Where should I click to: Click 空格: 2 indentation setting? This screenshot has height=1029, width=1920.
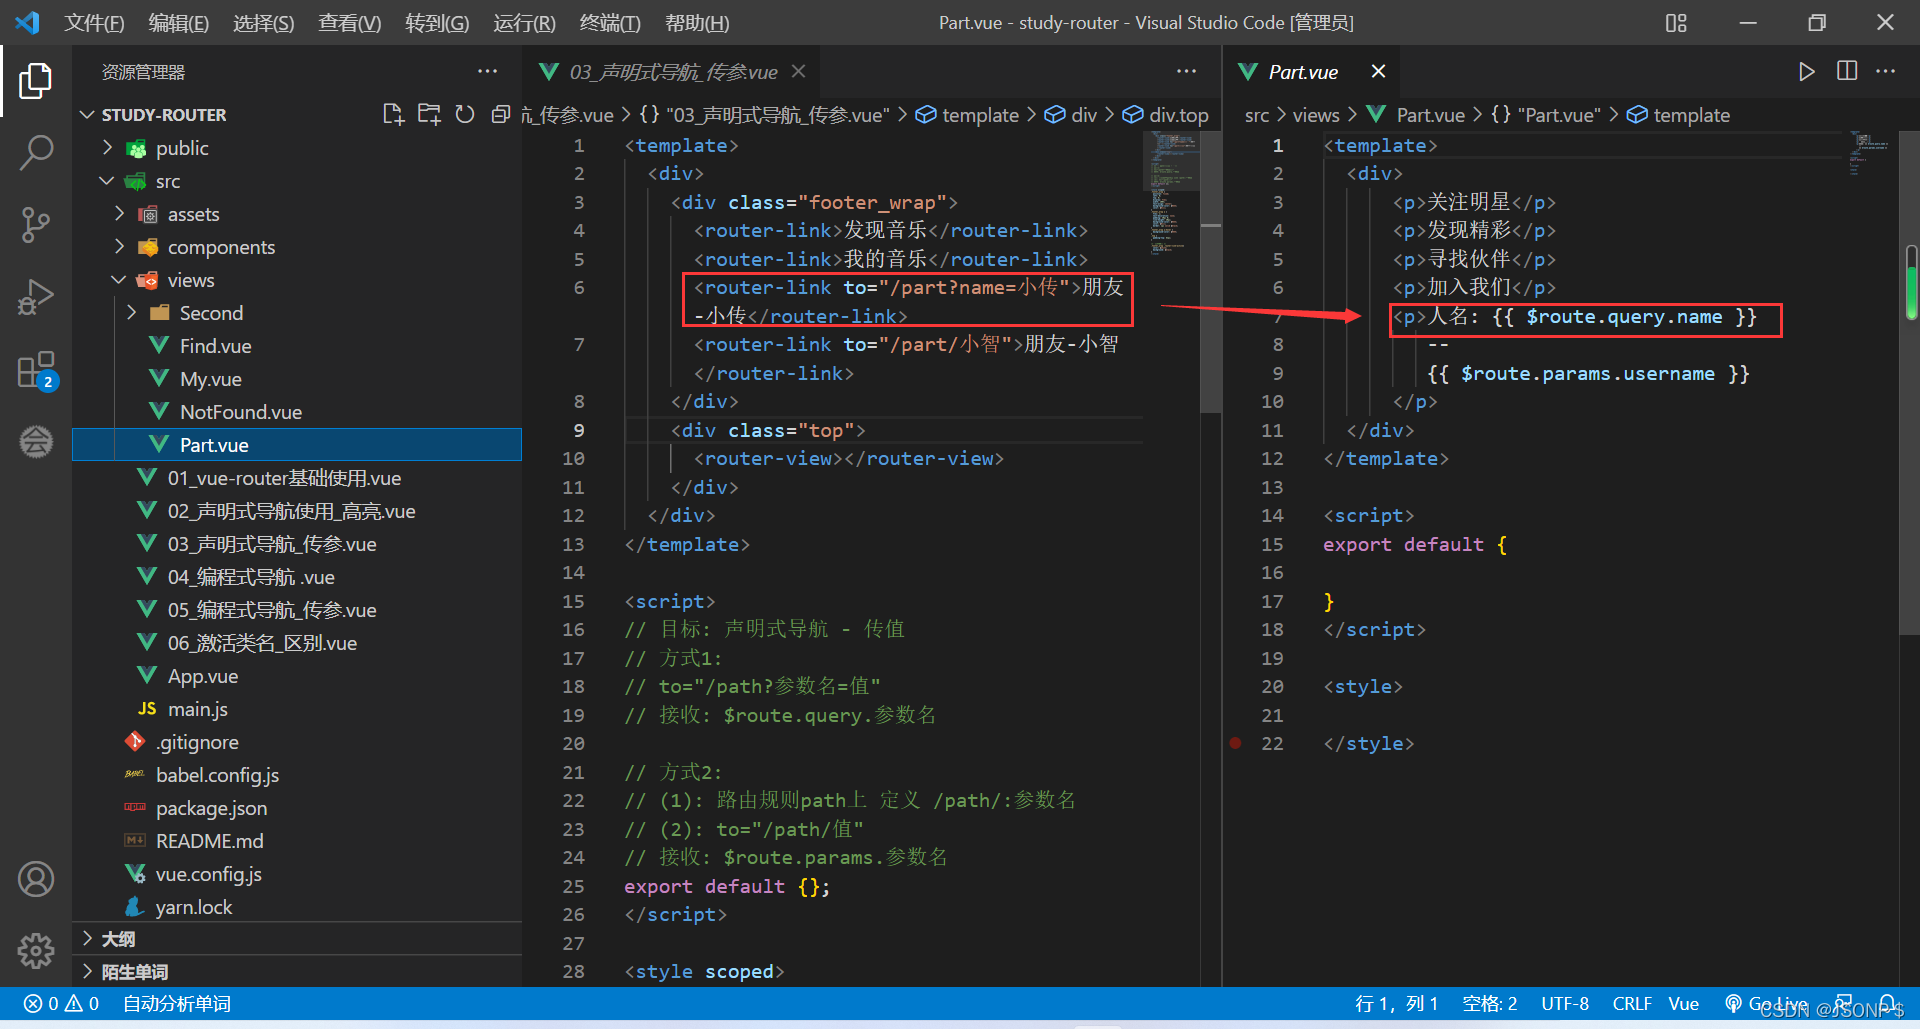point(1490,1004)
